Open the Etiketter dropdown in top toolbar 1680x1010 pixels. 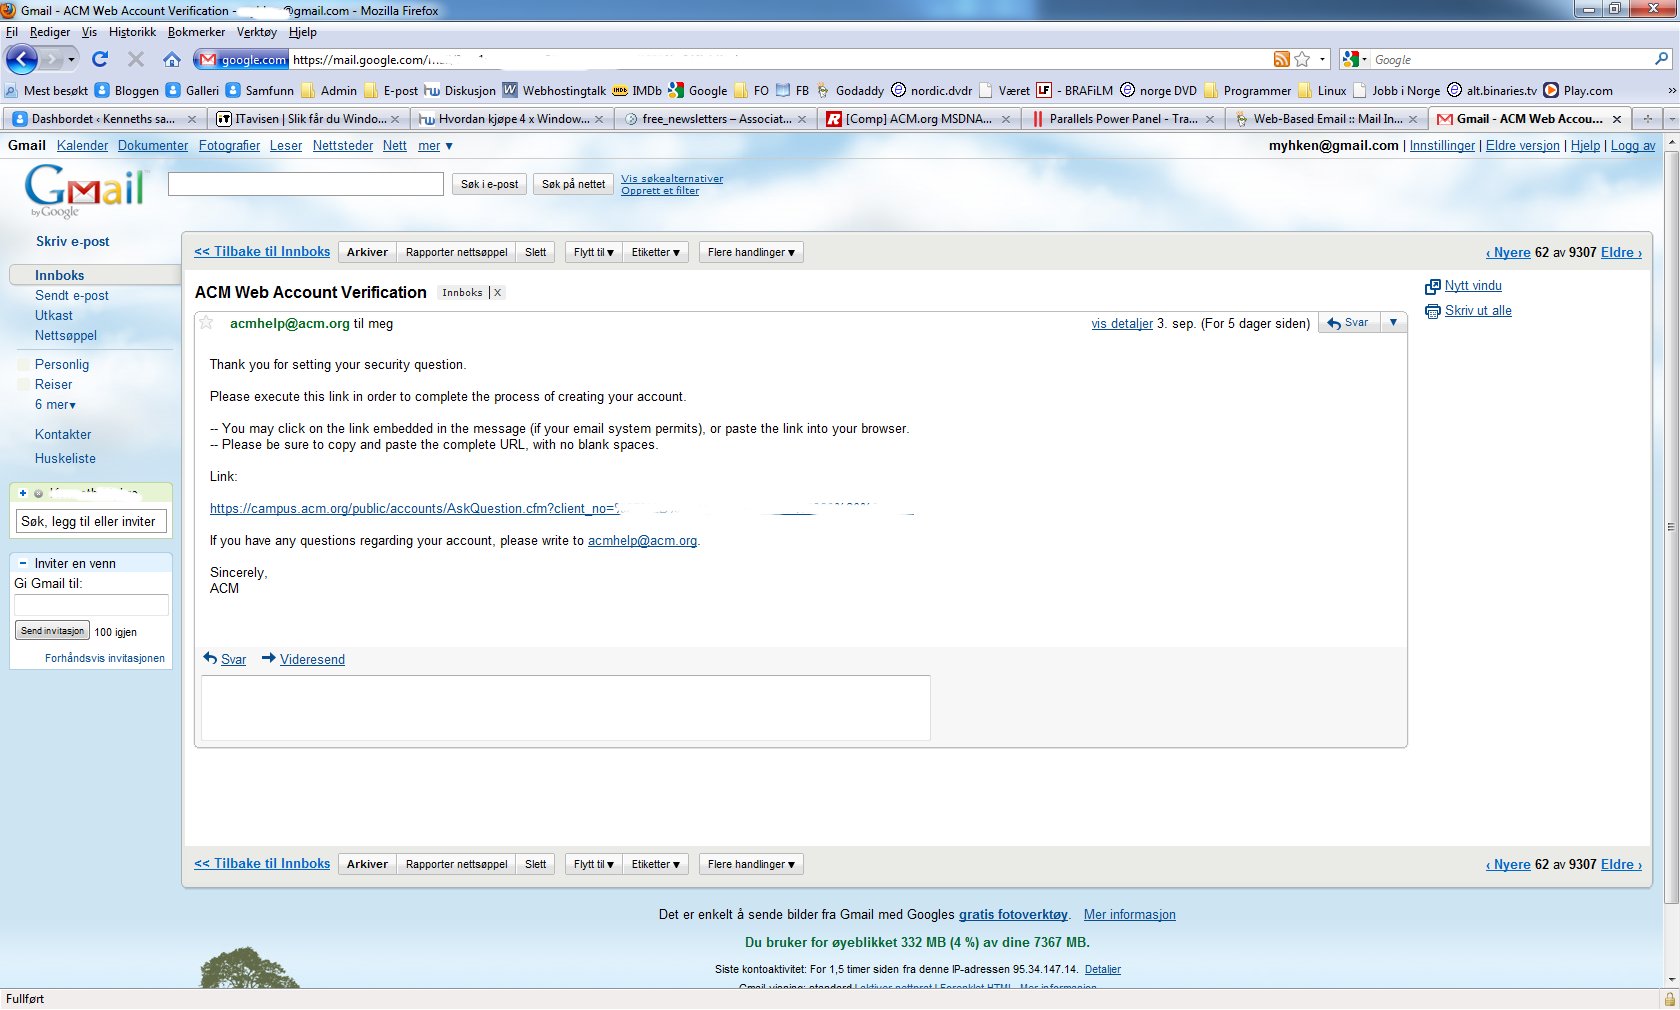[x=655, y=252]
